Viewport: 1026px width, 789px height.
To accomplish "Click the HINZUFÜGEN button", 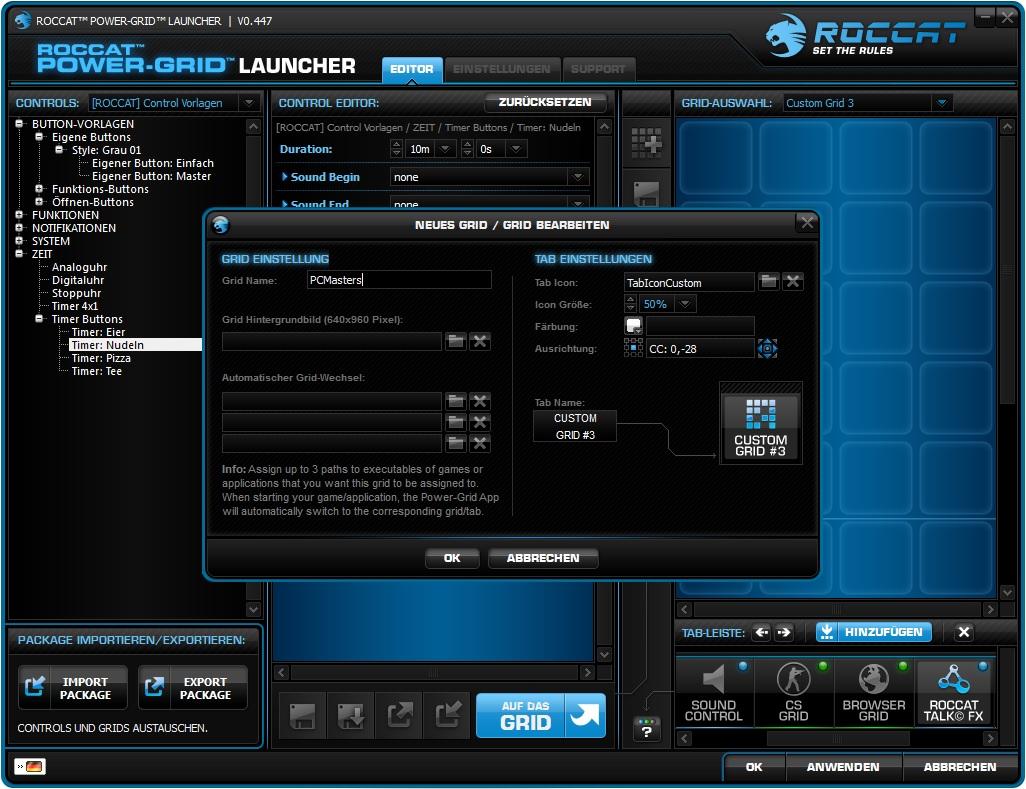I will [874, 632].
